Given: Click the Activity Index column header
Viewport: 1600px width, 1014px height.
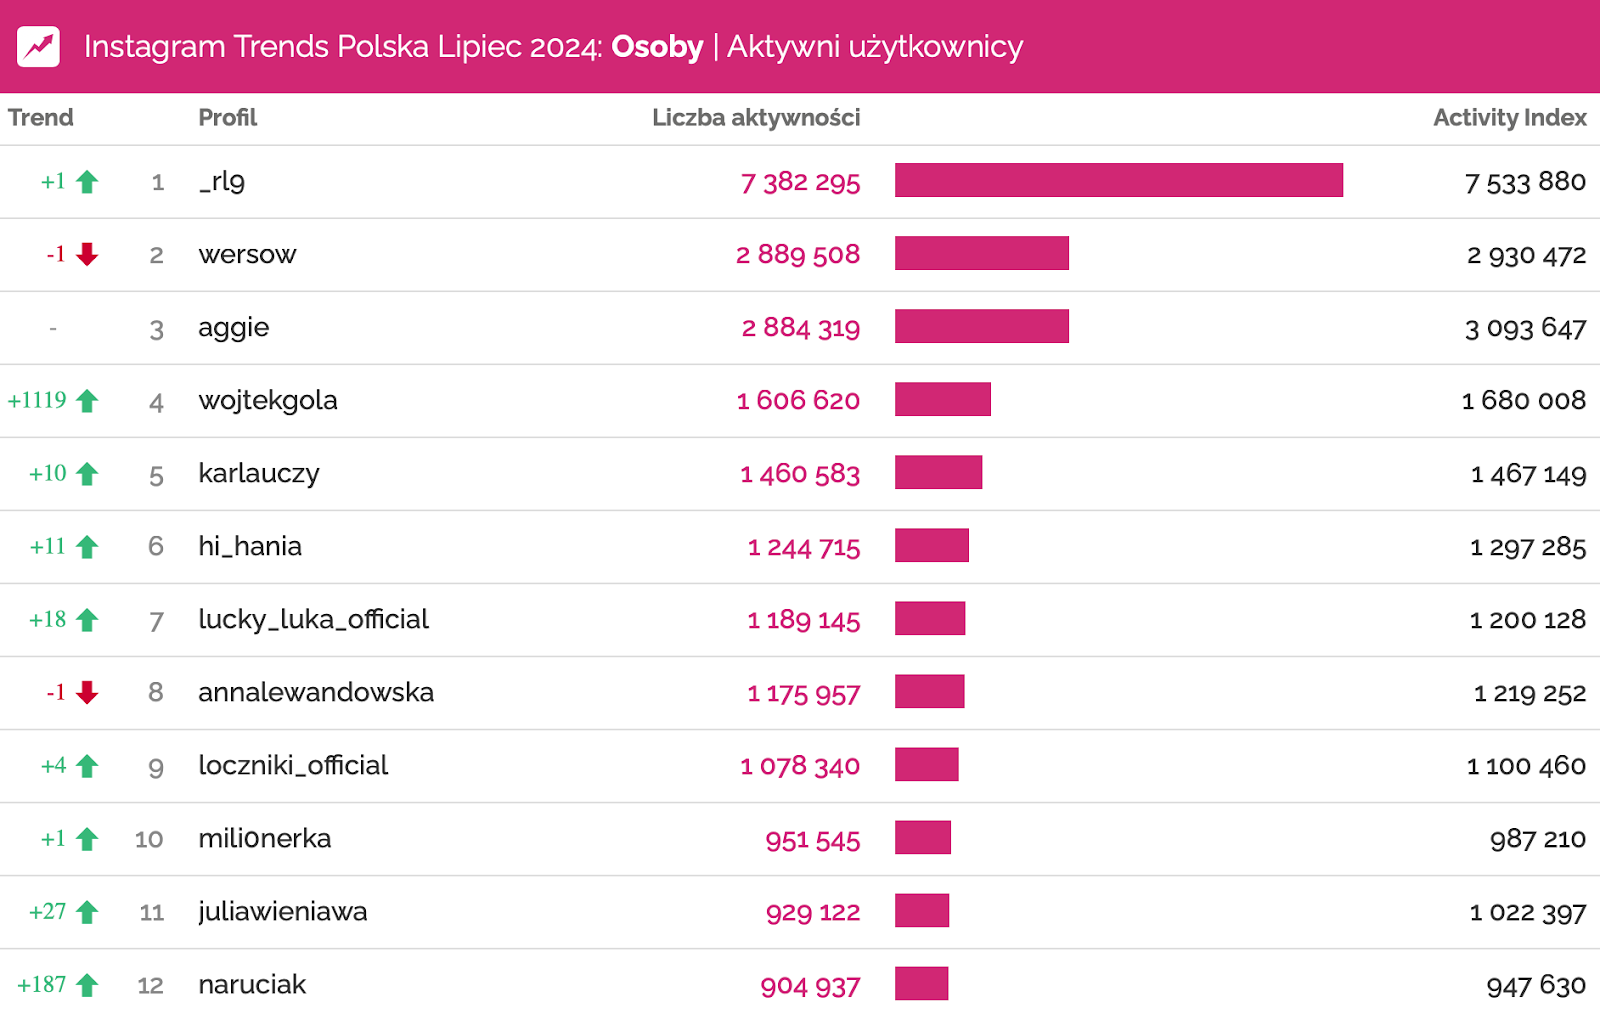Looking at the screenshot, I should (1509, 118).
